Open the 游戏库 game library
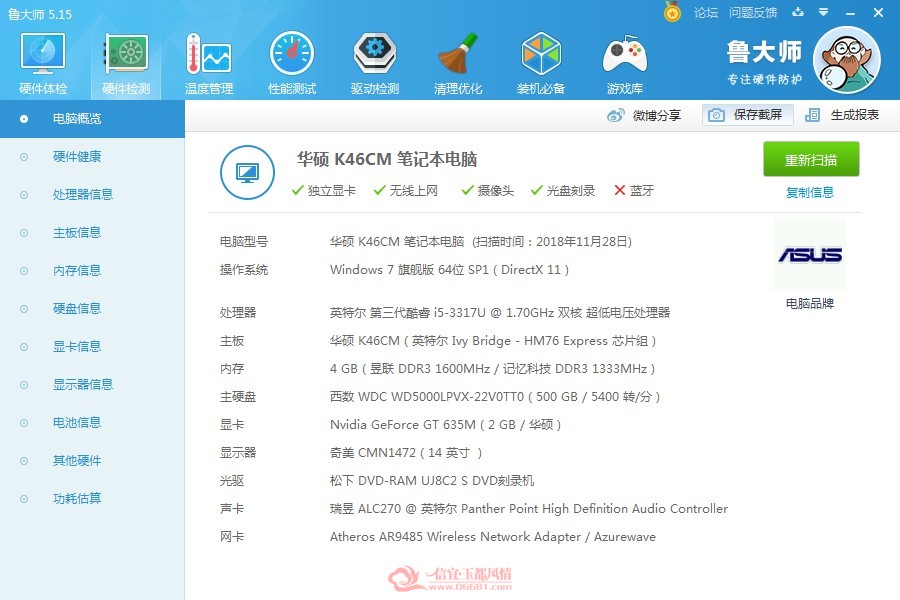Screen dimensions: 900x600 pyautogui.click(x=624, y=64)
